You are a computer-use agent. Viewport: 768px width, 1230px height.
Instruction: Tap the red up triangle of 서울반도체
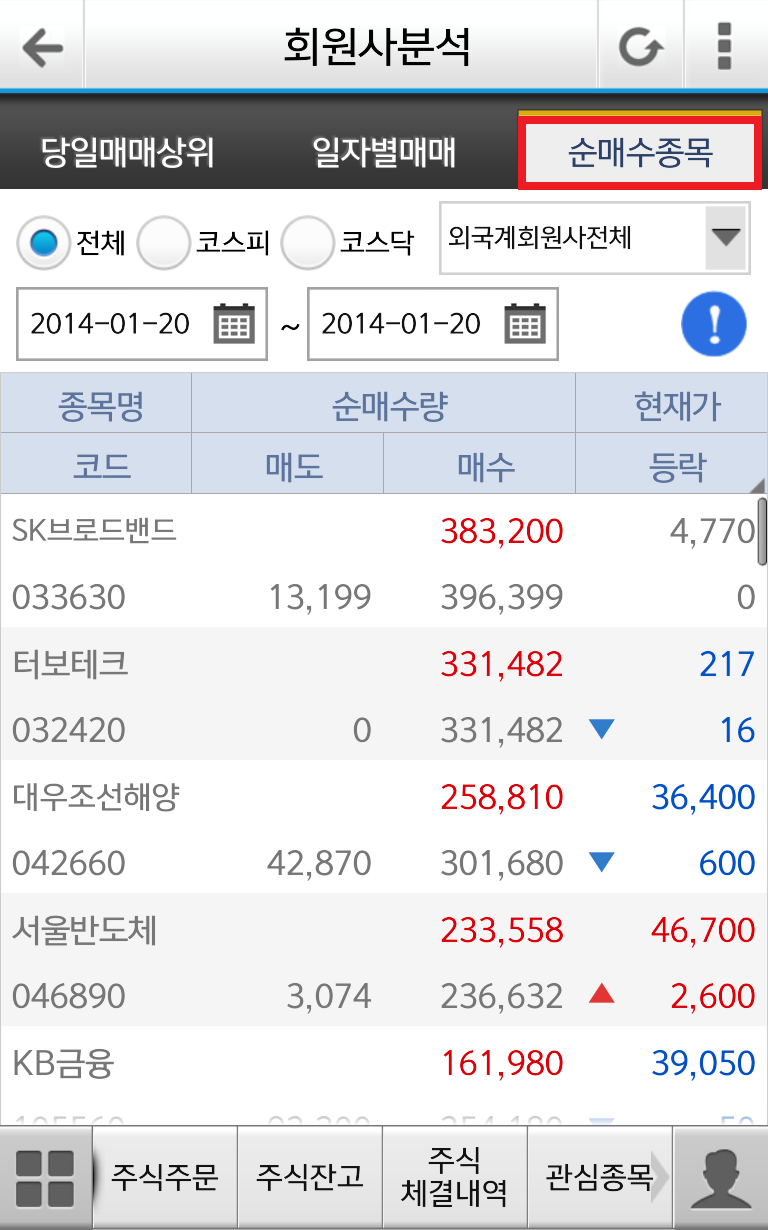coord(601,994)
